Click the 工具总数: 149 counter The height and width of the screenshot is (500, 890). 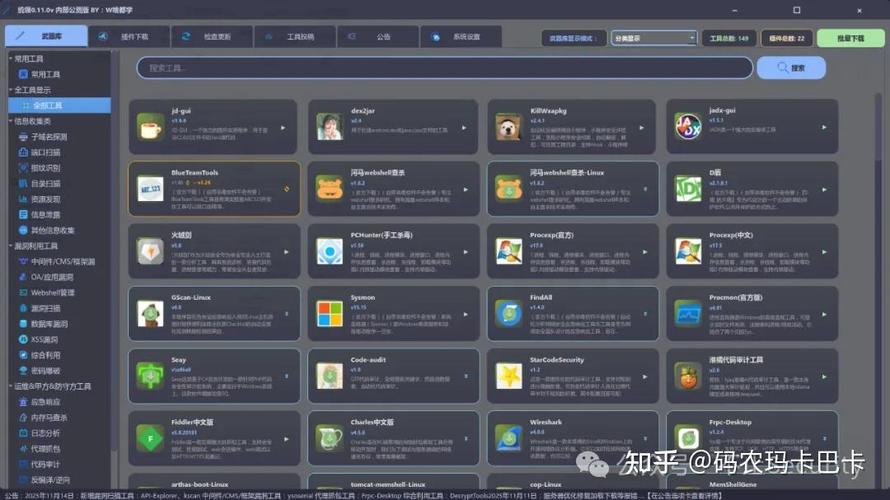(729, 38)
